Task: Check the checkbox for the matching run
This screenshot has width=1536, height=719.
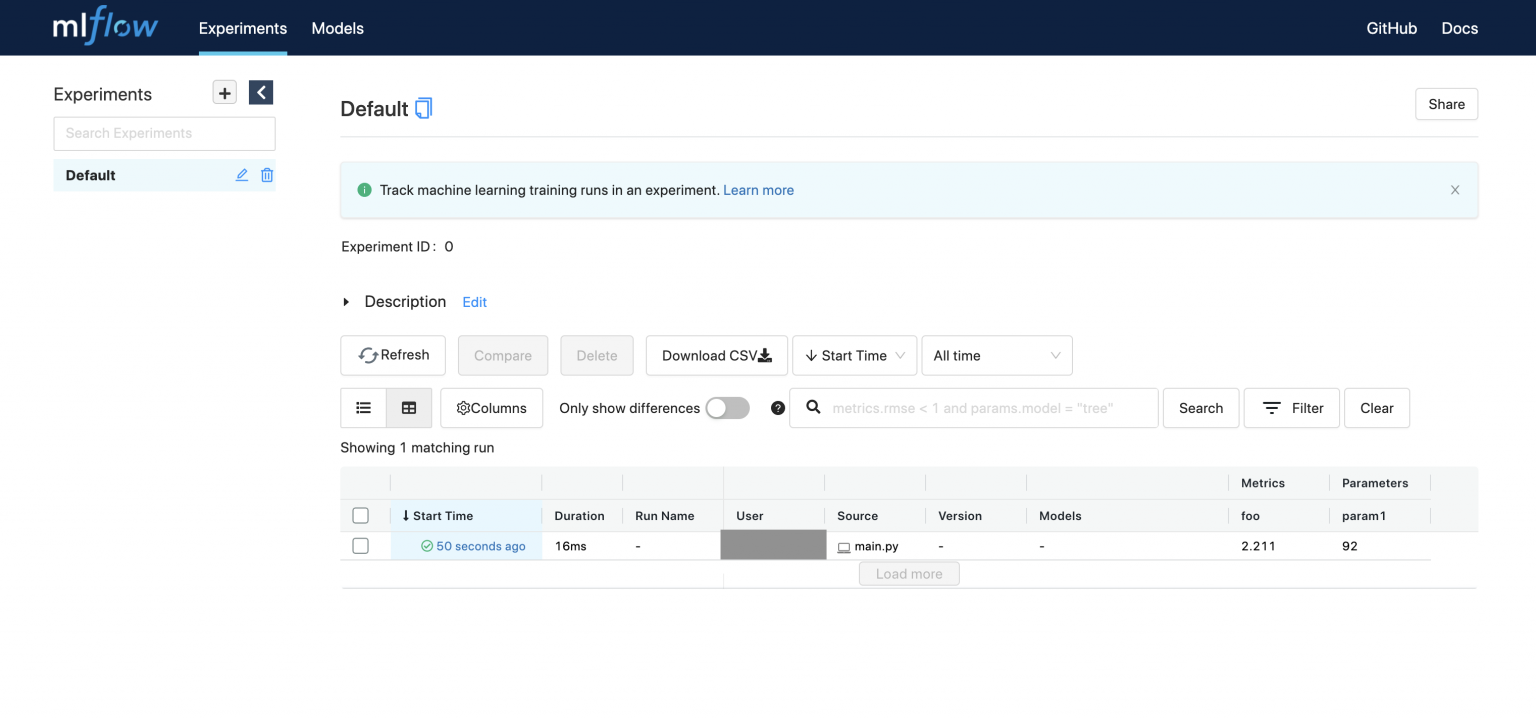Action: pyautogui.click(x=360, y=545)
